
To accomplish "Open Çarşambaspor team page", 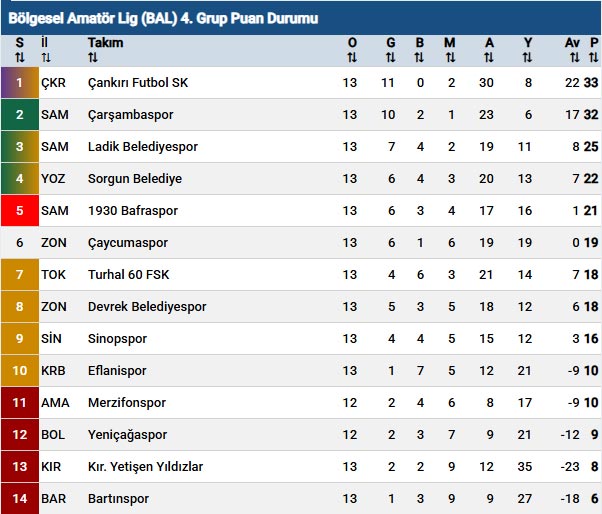I will click(x=131, y=115).
